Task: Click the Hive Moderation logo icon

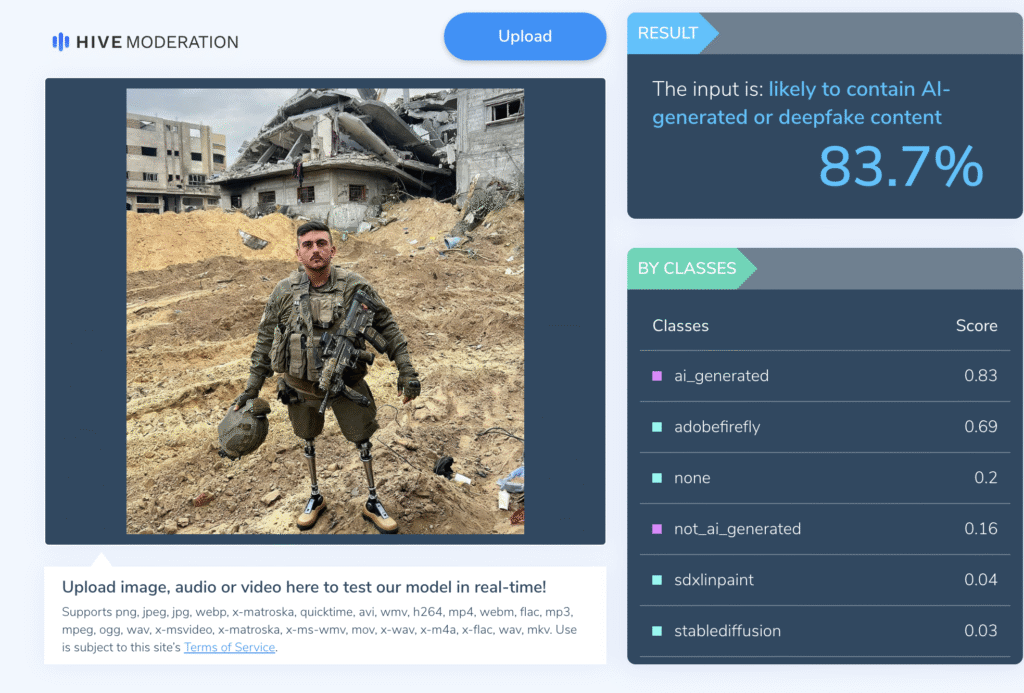Action: 61,42
